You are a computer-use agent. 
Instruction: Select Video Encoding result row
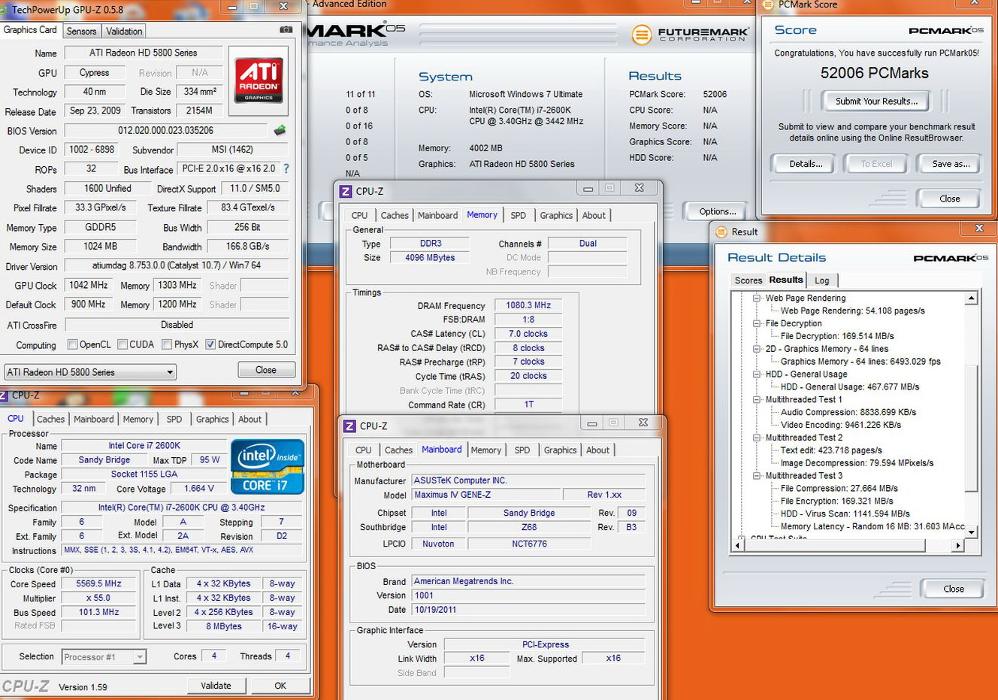pyautogui.click(x=840, y=425)
